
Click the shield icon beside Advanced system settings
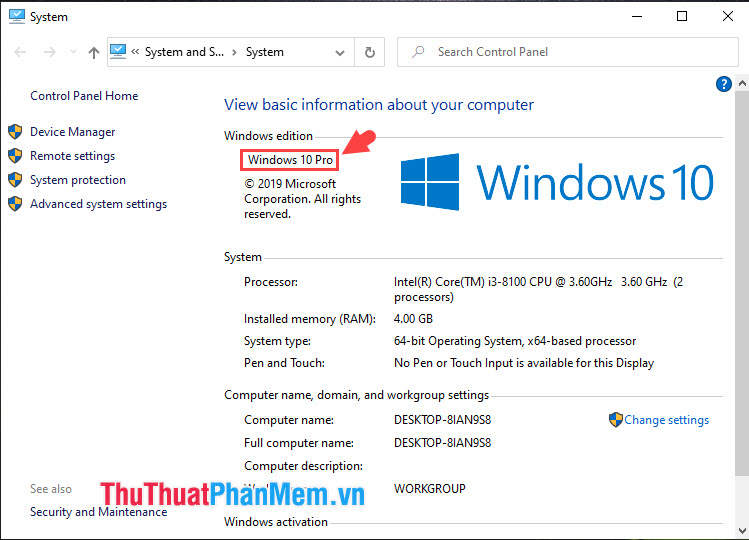click(x=15, y=204)
